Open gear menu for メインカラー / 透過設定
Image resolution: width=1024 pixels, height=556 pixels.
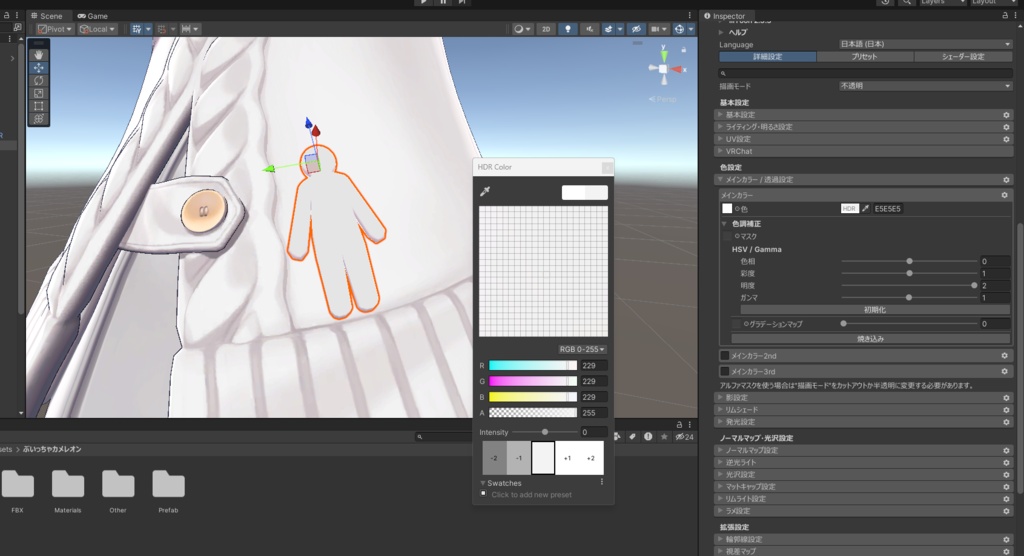pos(1006,180)
